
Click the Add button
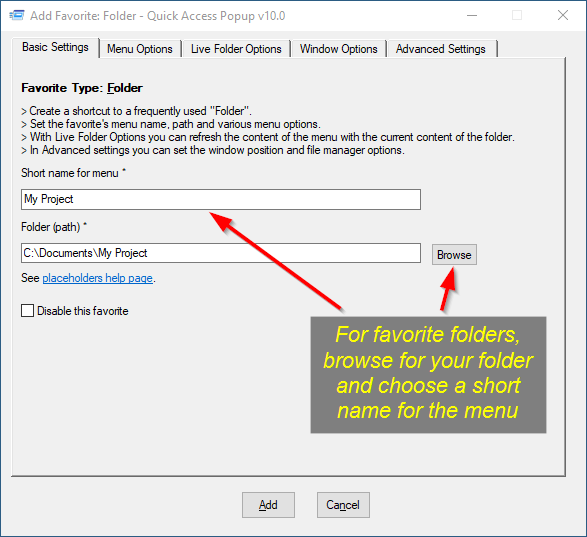(268, 505)
